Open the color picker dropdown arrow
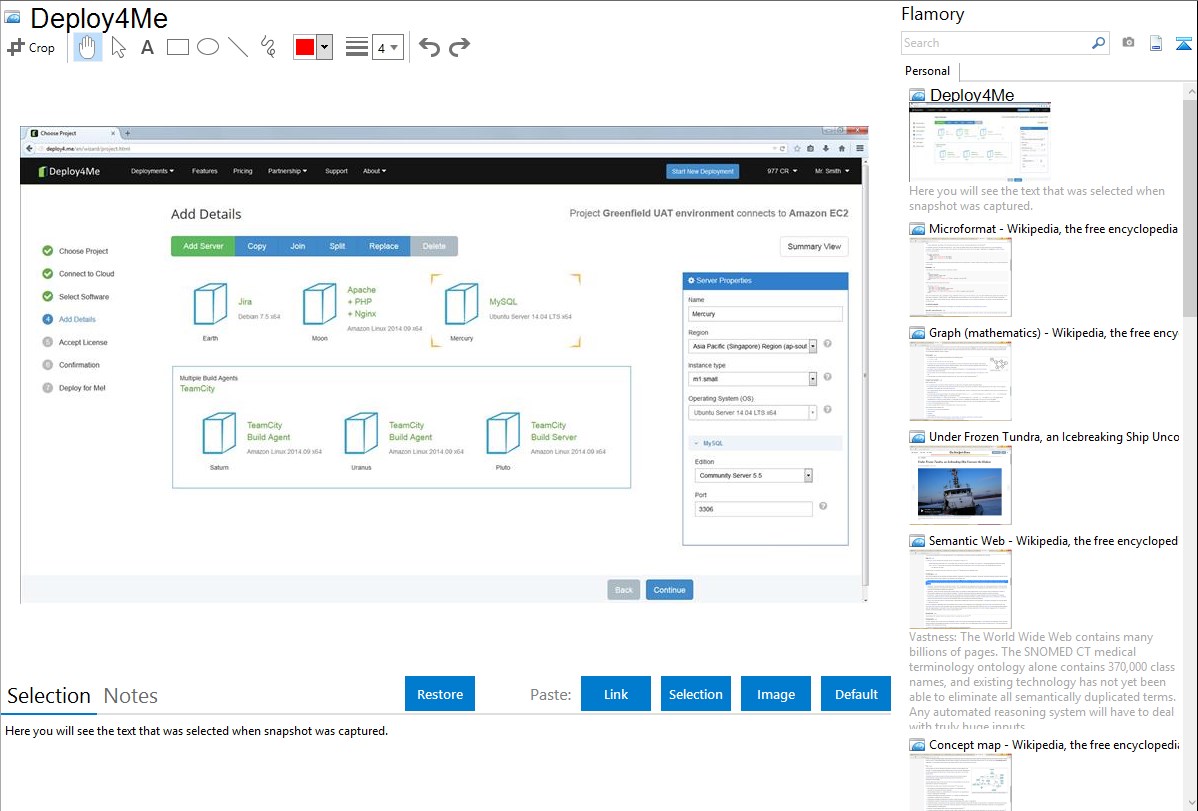Viewport: 1198px width, 811px height. coord(325,47)
